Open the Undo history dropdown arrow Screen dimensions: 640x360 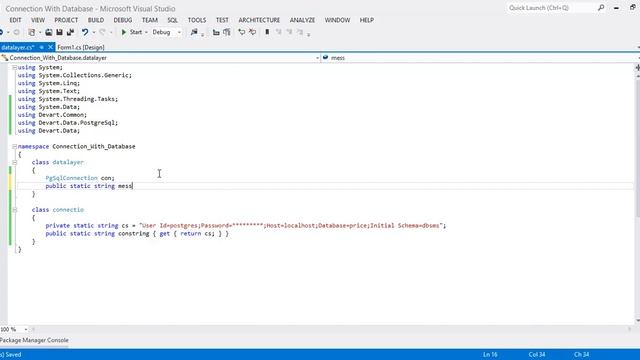point(93,32)
